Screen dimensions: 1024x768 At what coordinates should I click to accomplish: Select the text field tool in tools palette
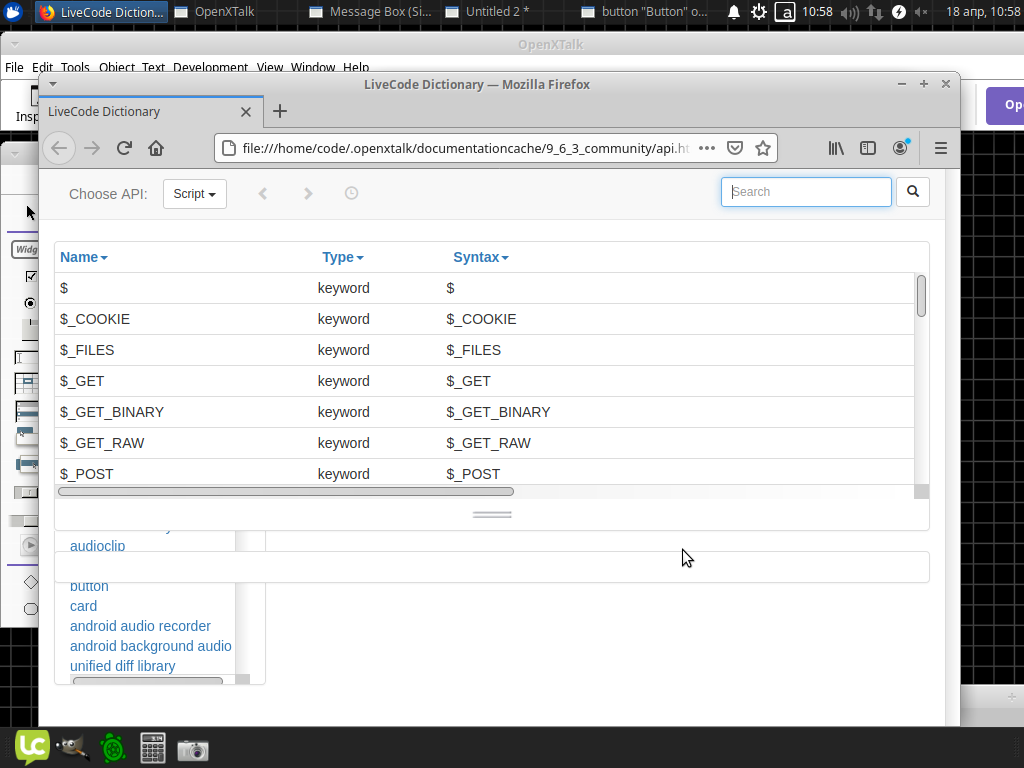coord(26,357)
